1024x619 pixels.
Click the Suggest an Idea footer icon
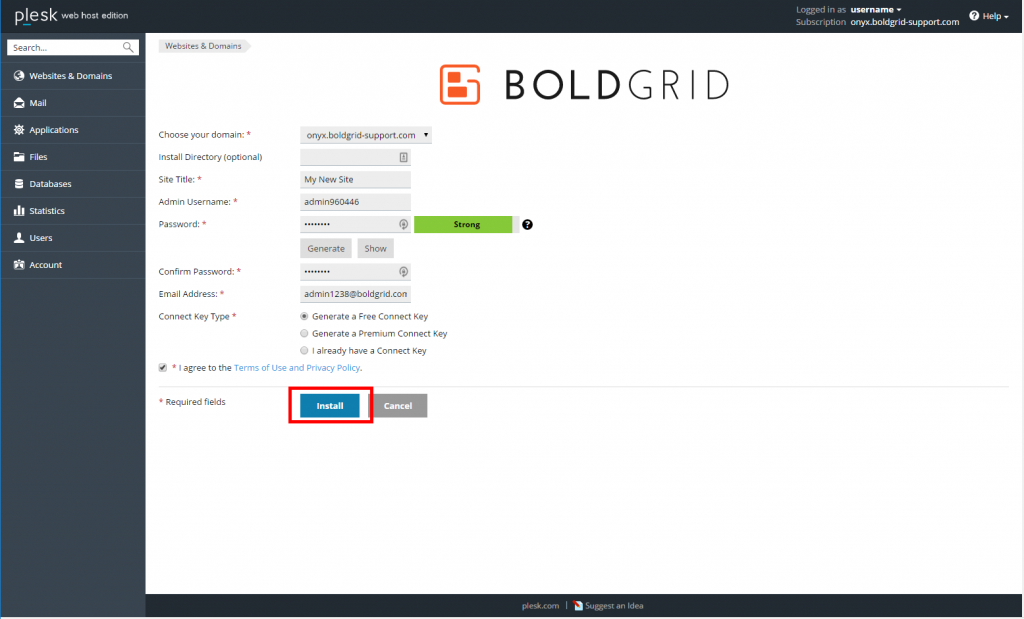578,606
